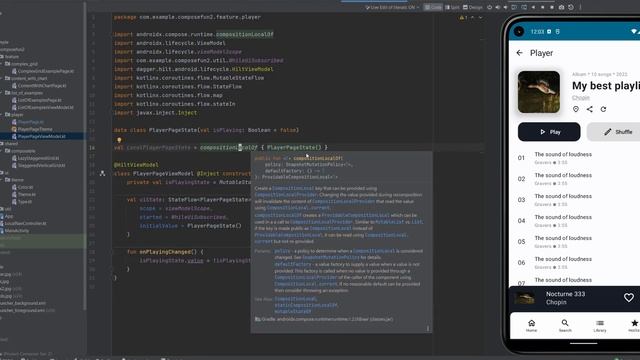Click emulator home circle icon
Screen dimensions: 640x360
tap(542, 7)
